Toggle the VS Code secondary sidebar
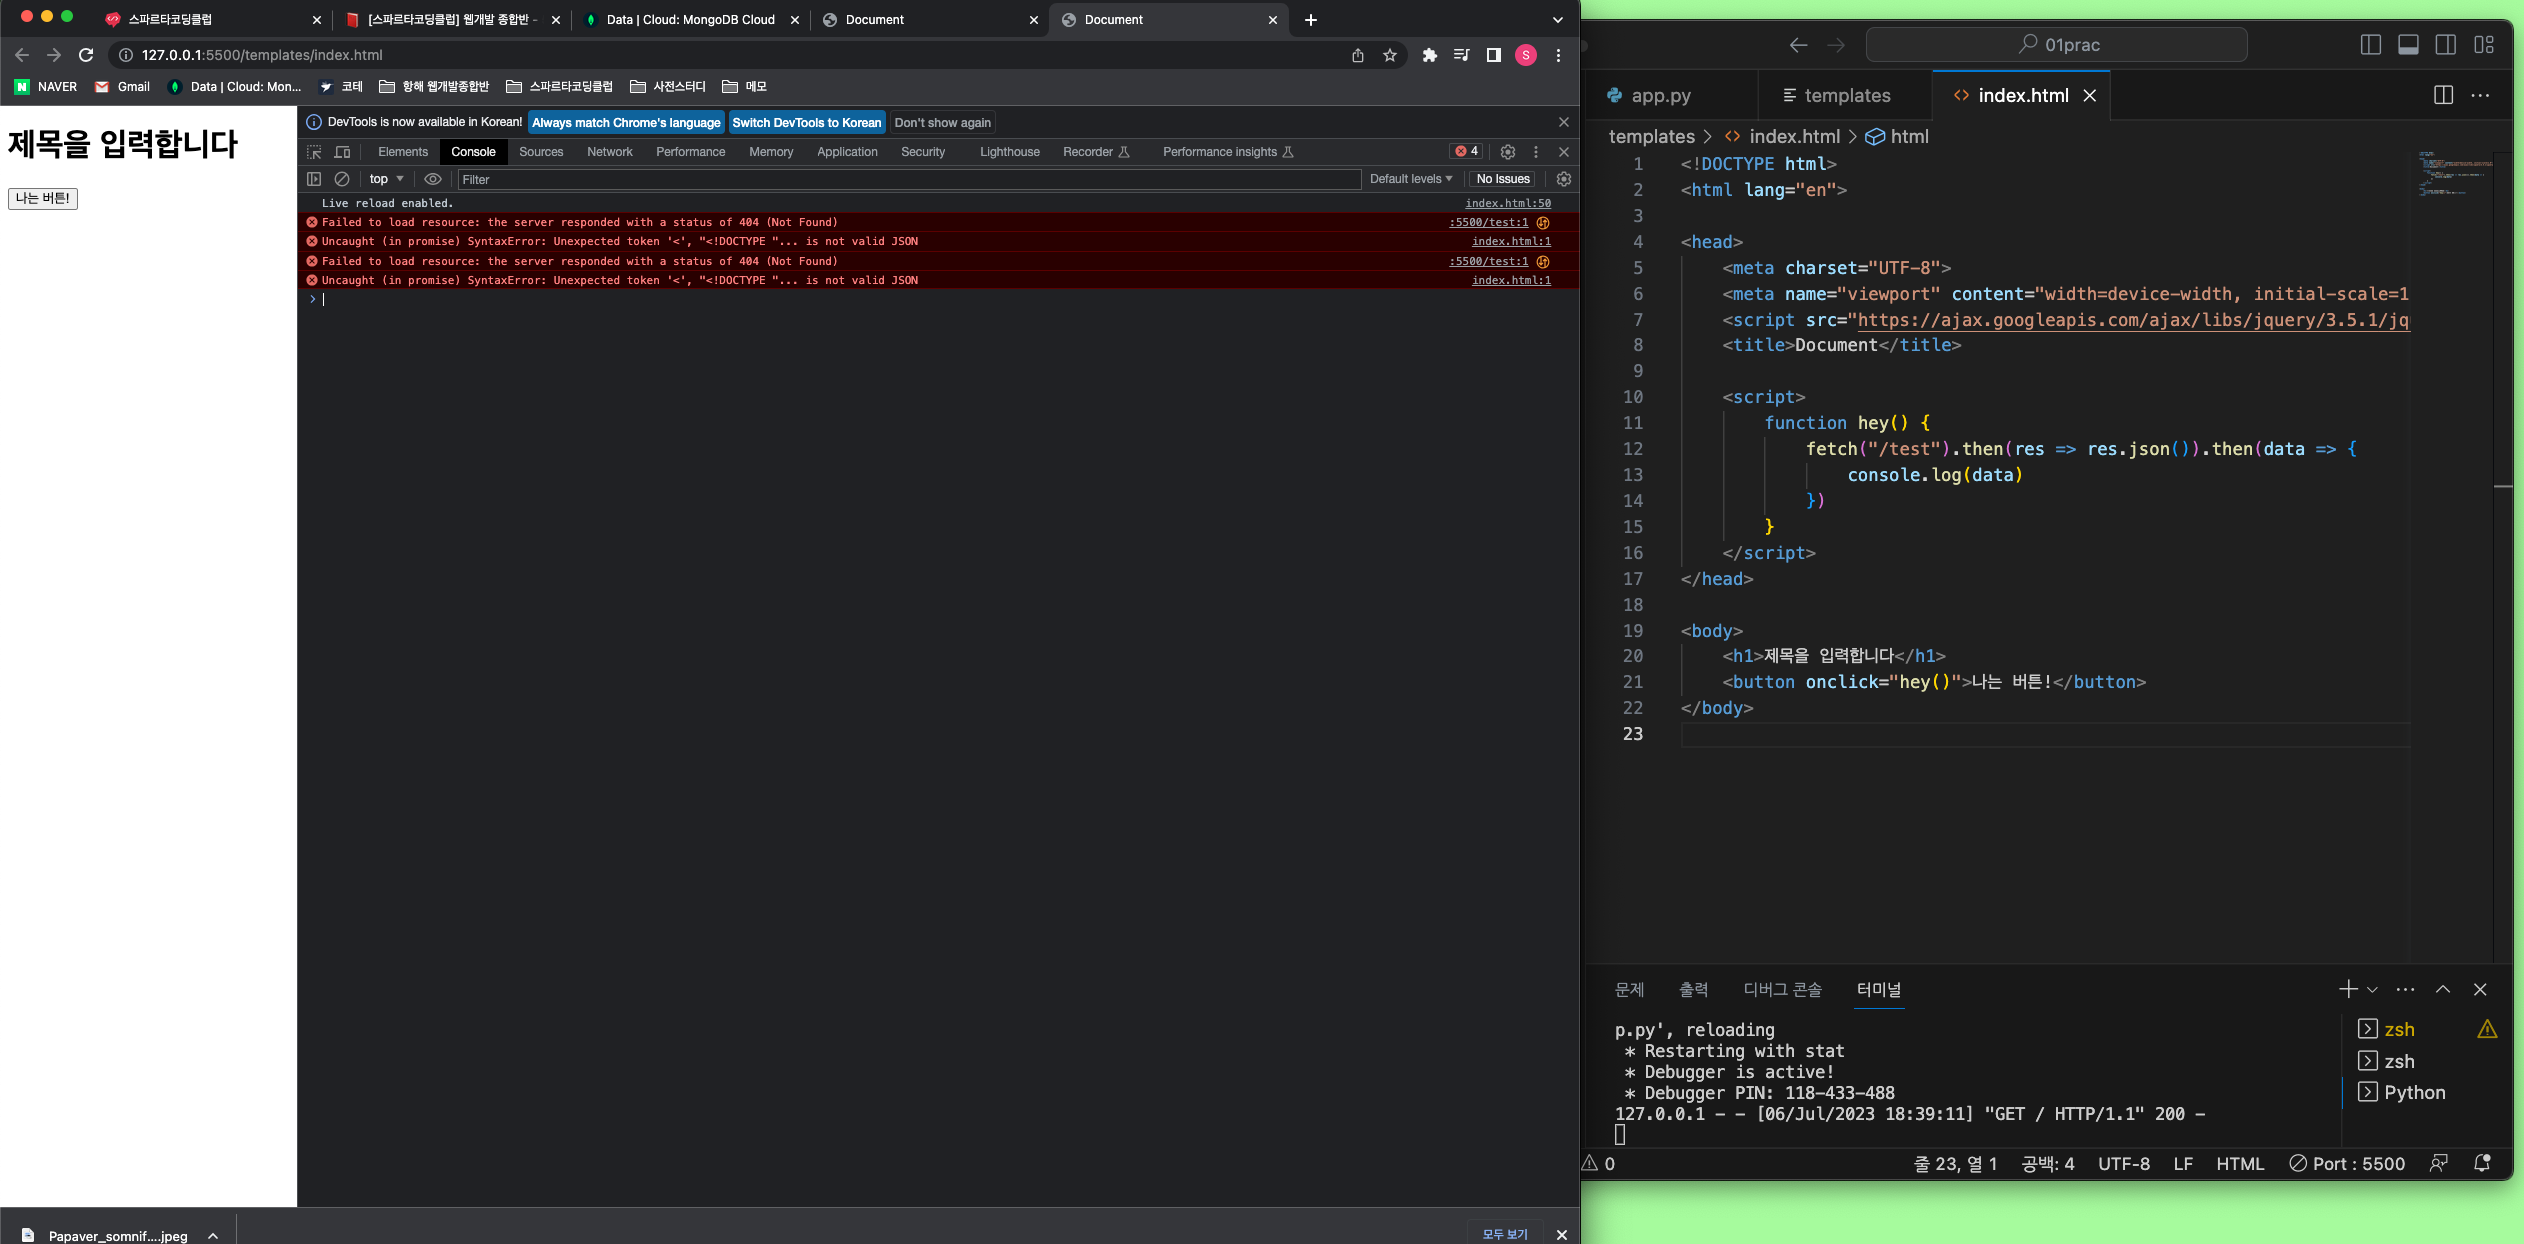 click(x=2446, y=45)
